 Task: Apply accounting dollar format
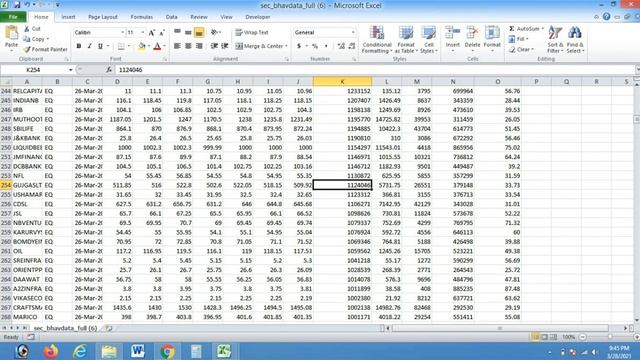point(299,46)
